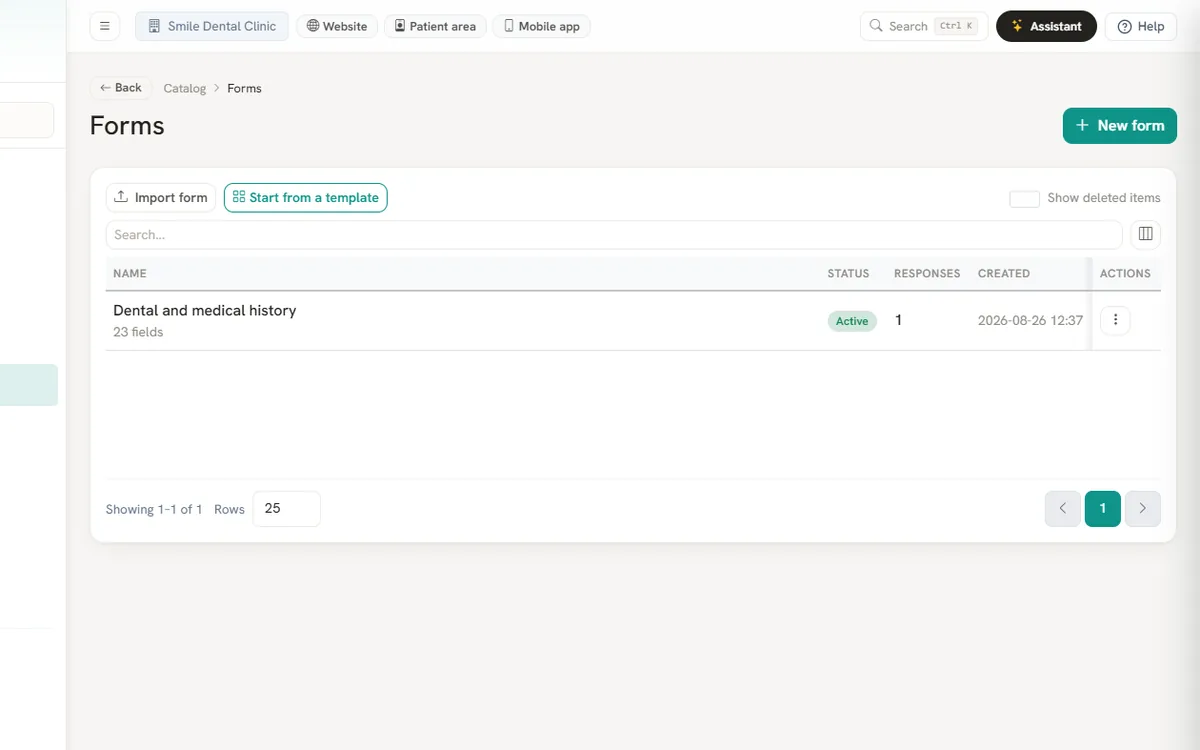Open the column chooser icon
This screenshot has height=750, width=1200.
tap(1146, 234)
